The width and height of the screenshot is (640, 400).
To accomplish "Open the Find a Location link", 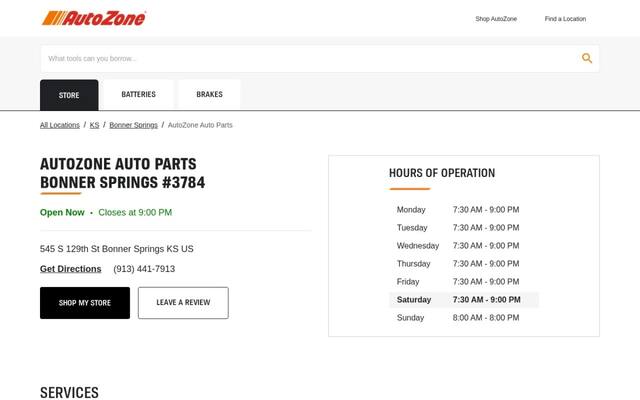I will tap(565, 19).
